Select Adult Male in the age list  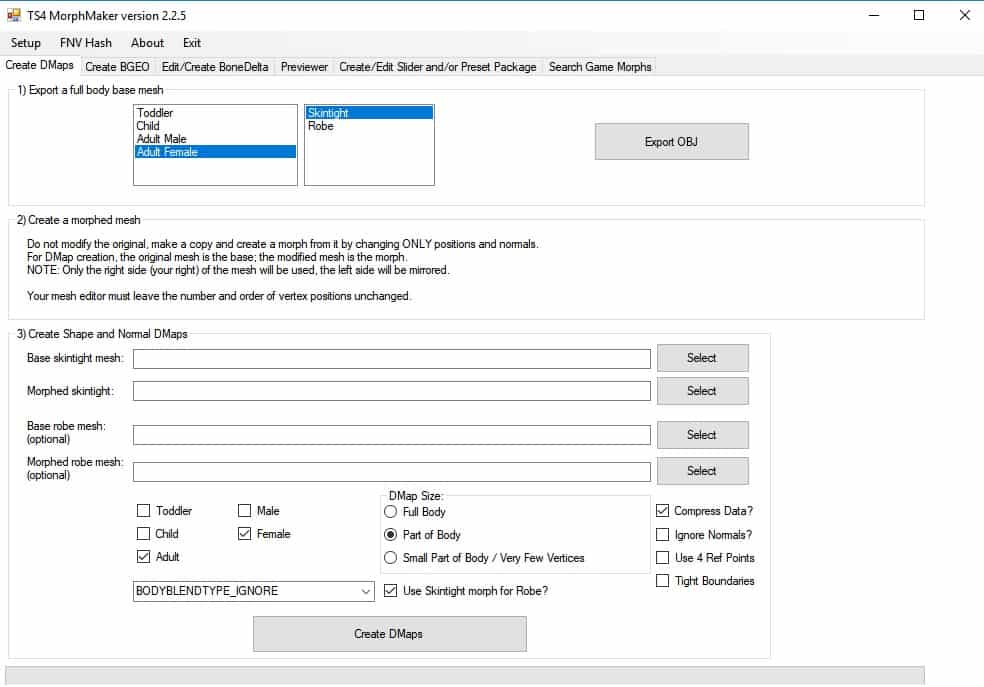click(x=162, y=139)
